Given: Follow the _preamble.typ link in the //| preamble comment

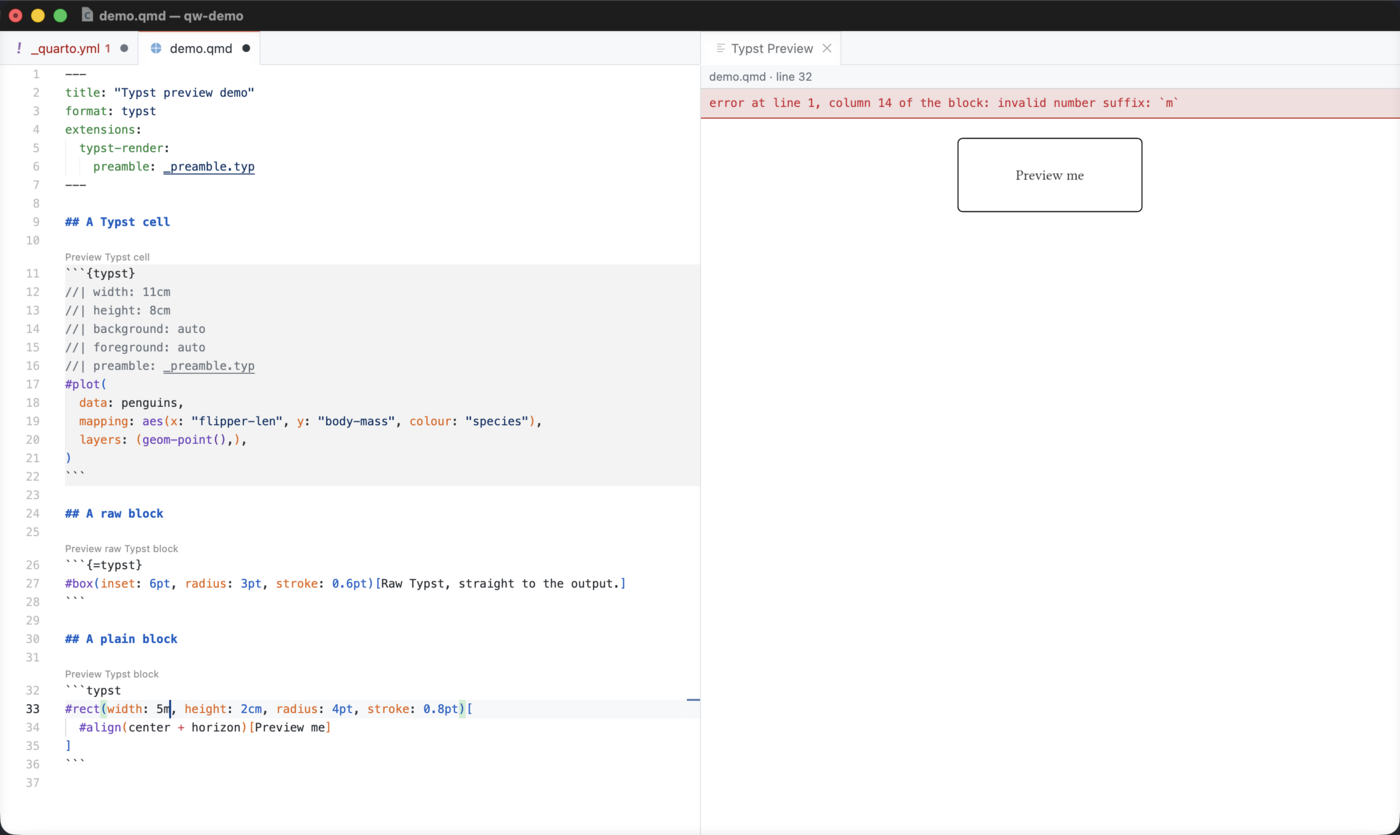Looking at the screenshot, I should (209, 366).
